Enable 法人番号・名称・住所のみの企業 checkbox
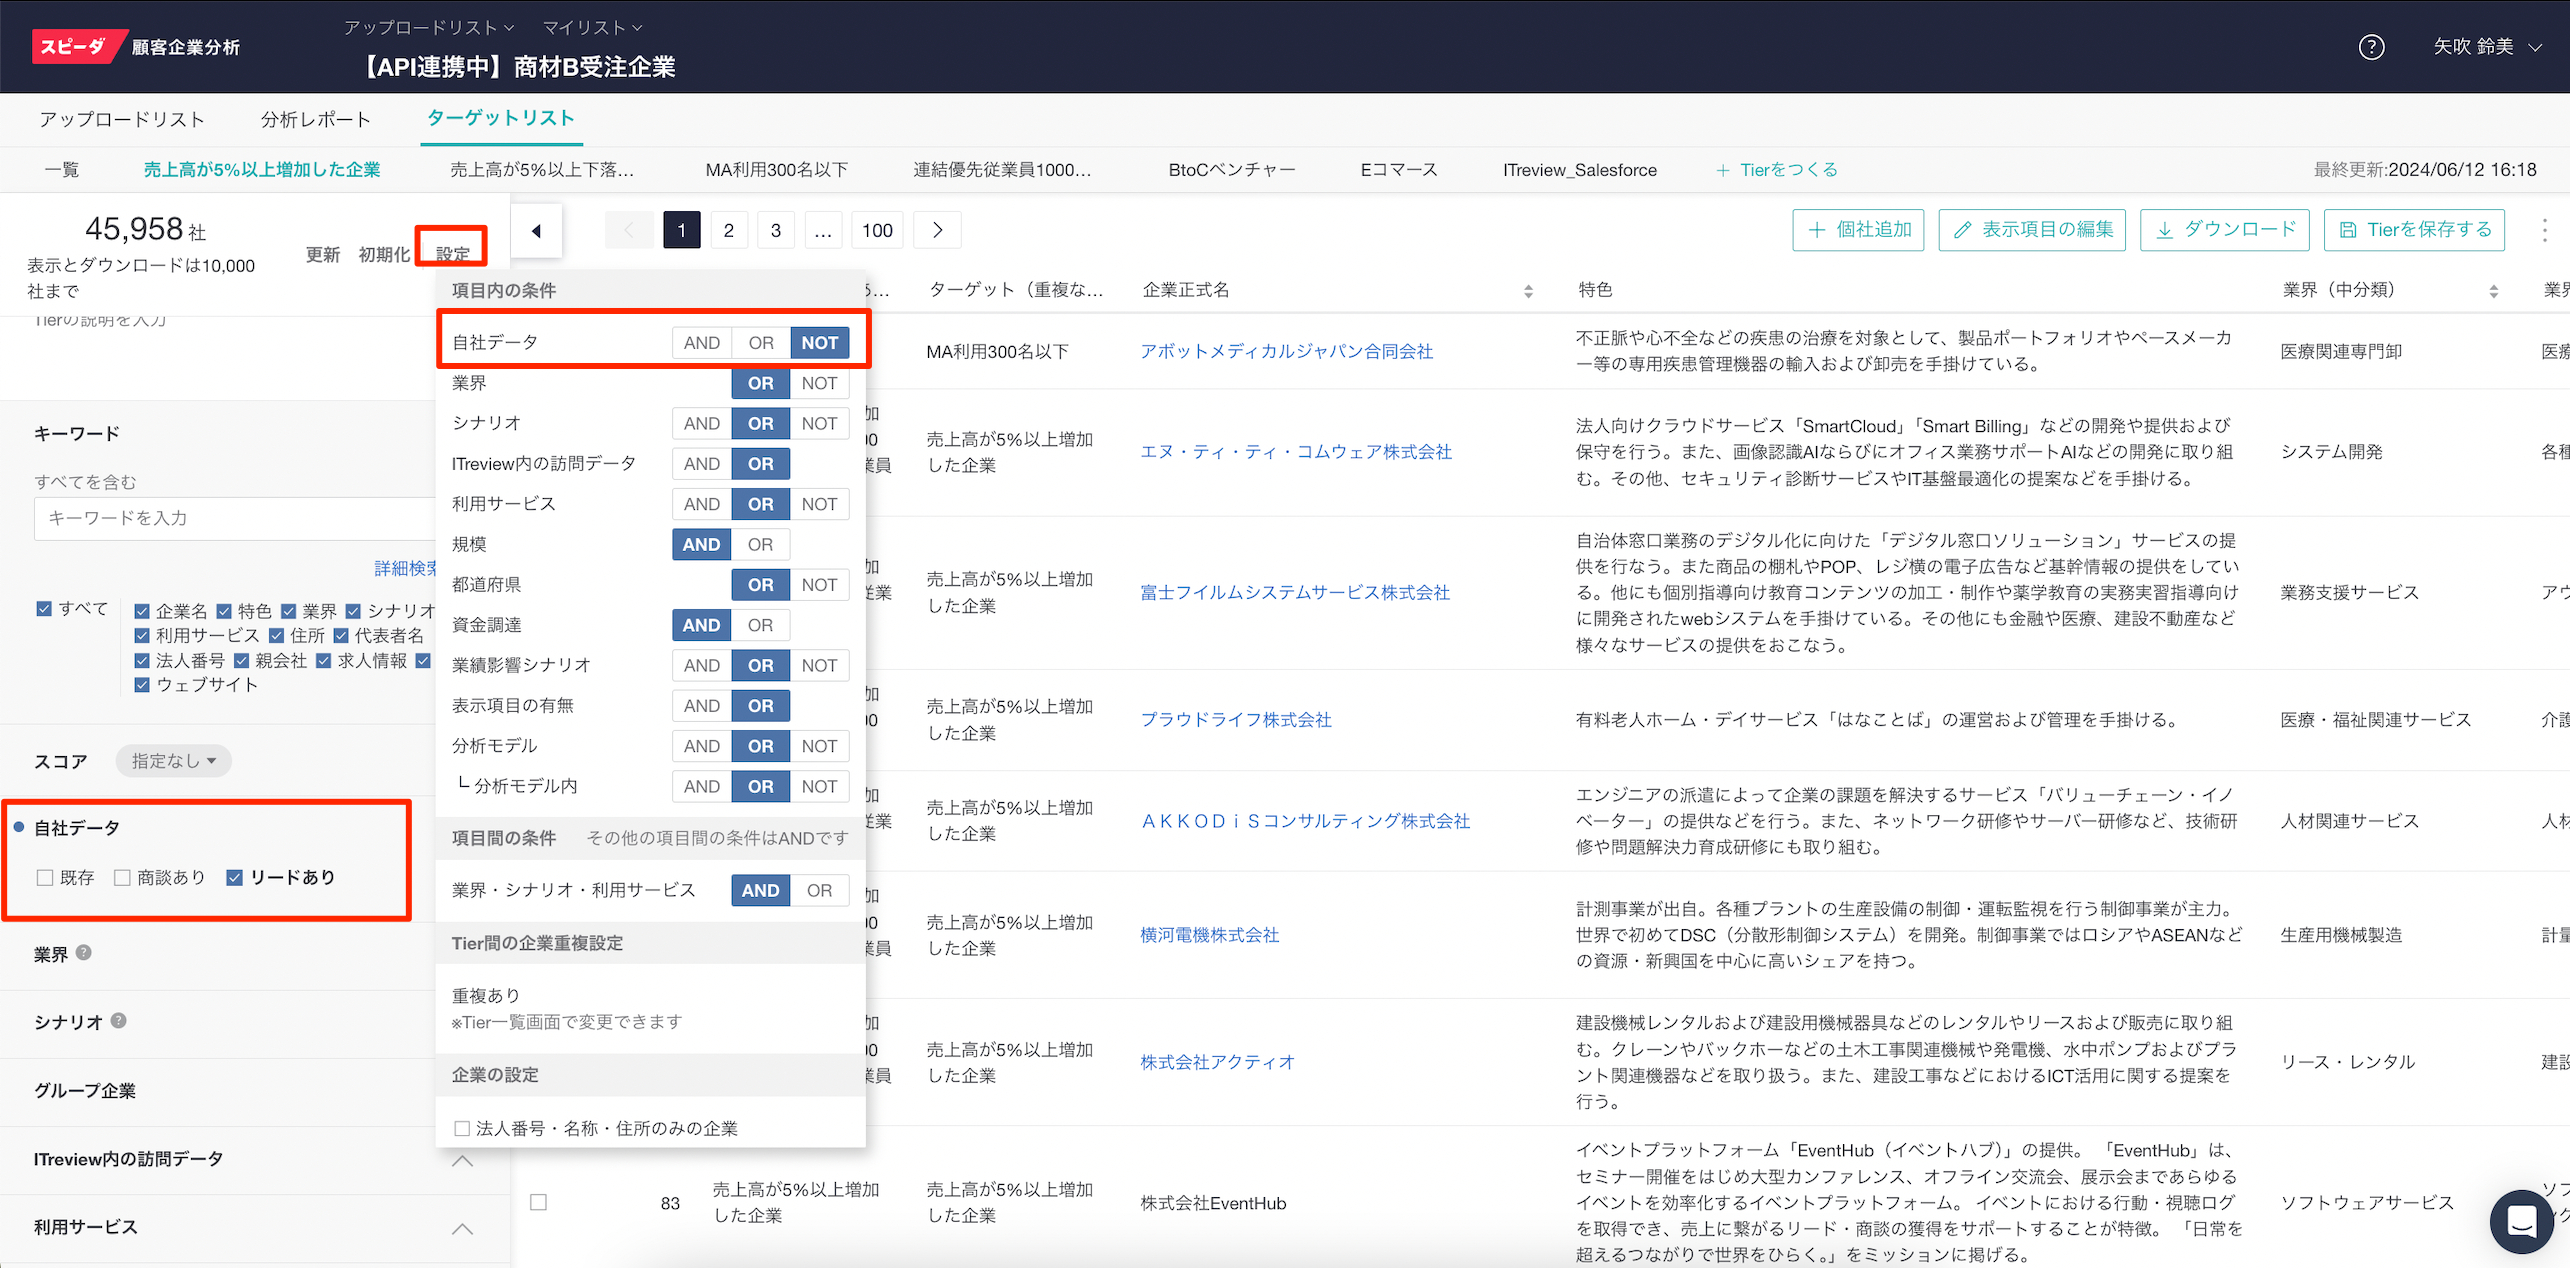 462,1128
